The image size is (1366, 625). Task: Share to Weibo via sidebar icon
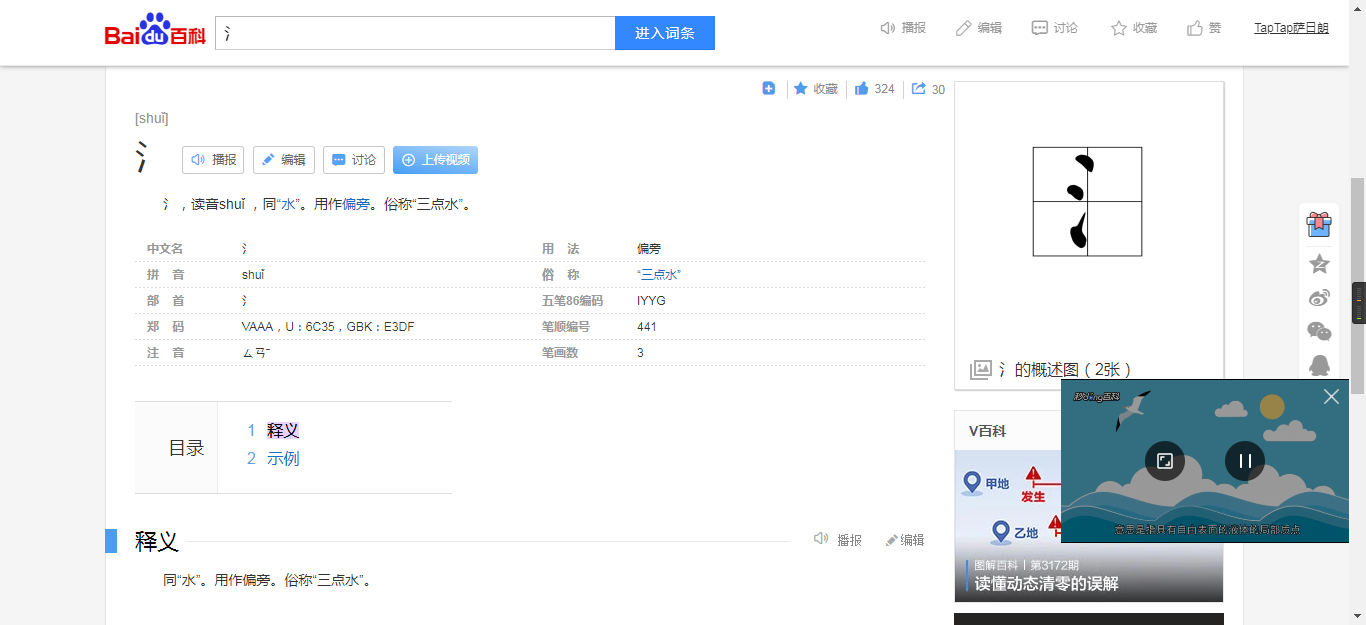[1319, 298]
